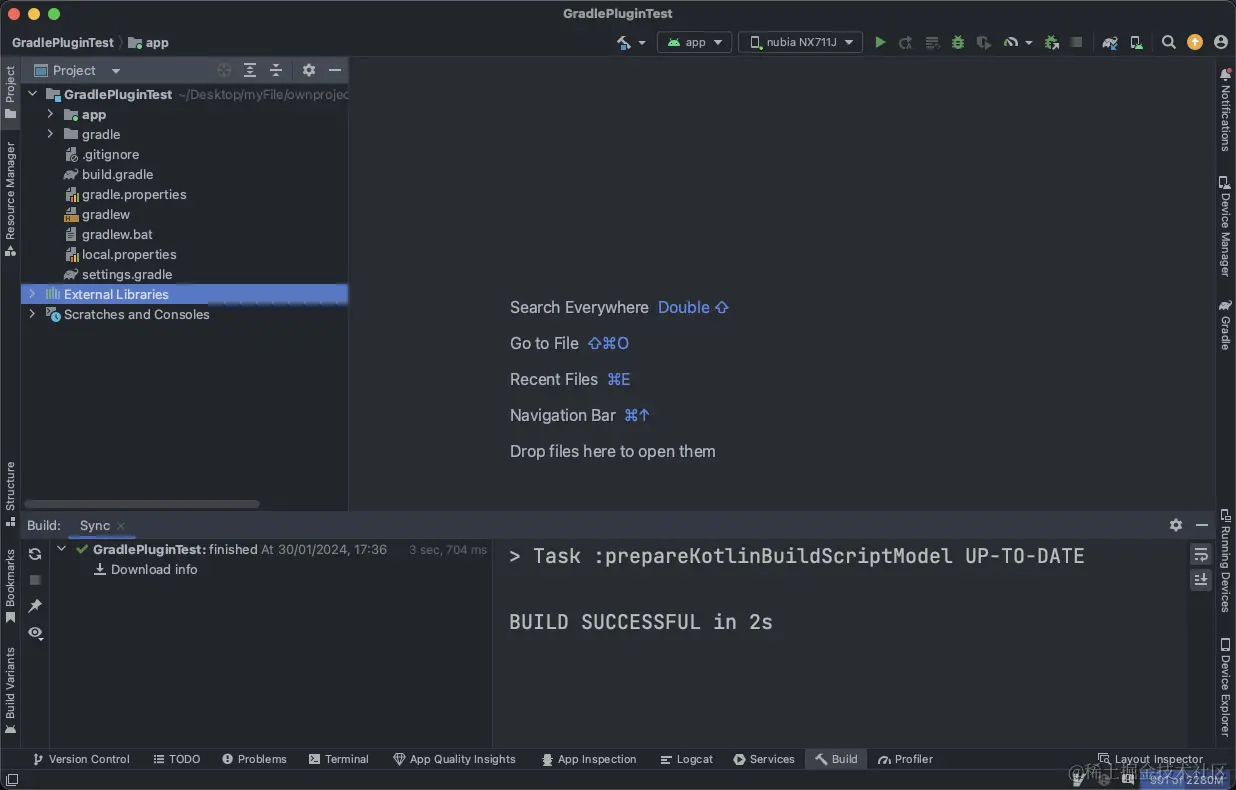Viewport: 1236px width, 790px height.
Task: Close the Sync tab
Action: [121, 526]
